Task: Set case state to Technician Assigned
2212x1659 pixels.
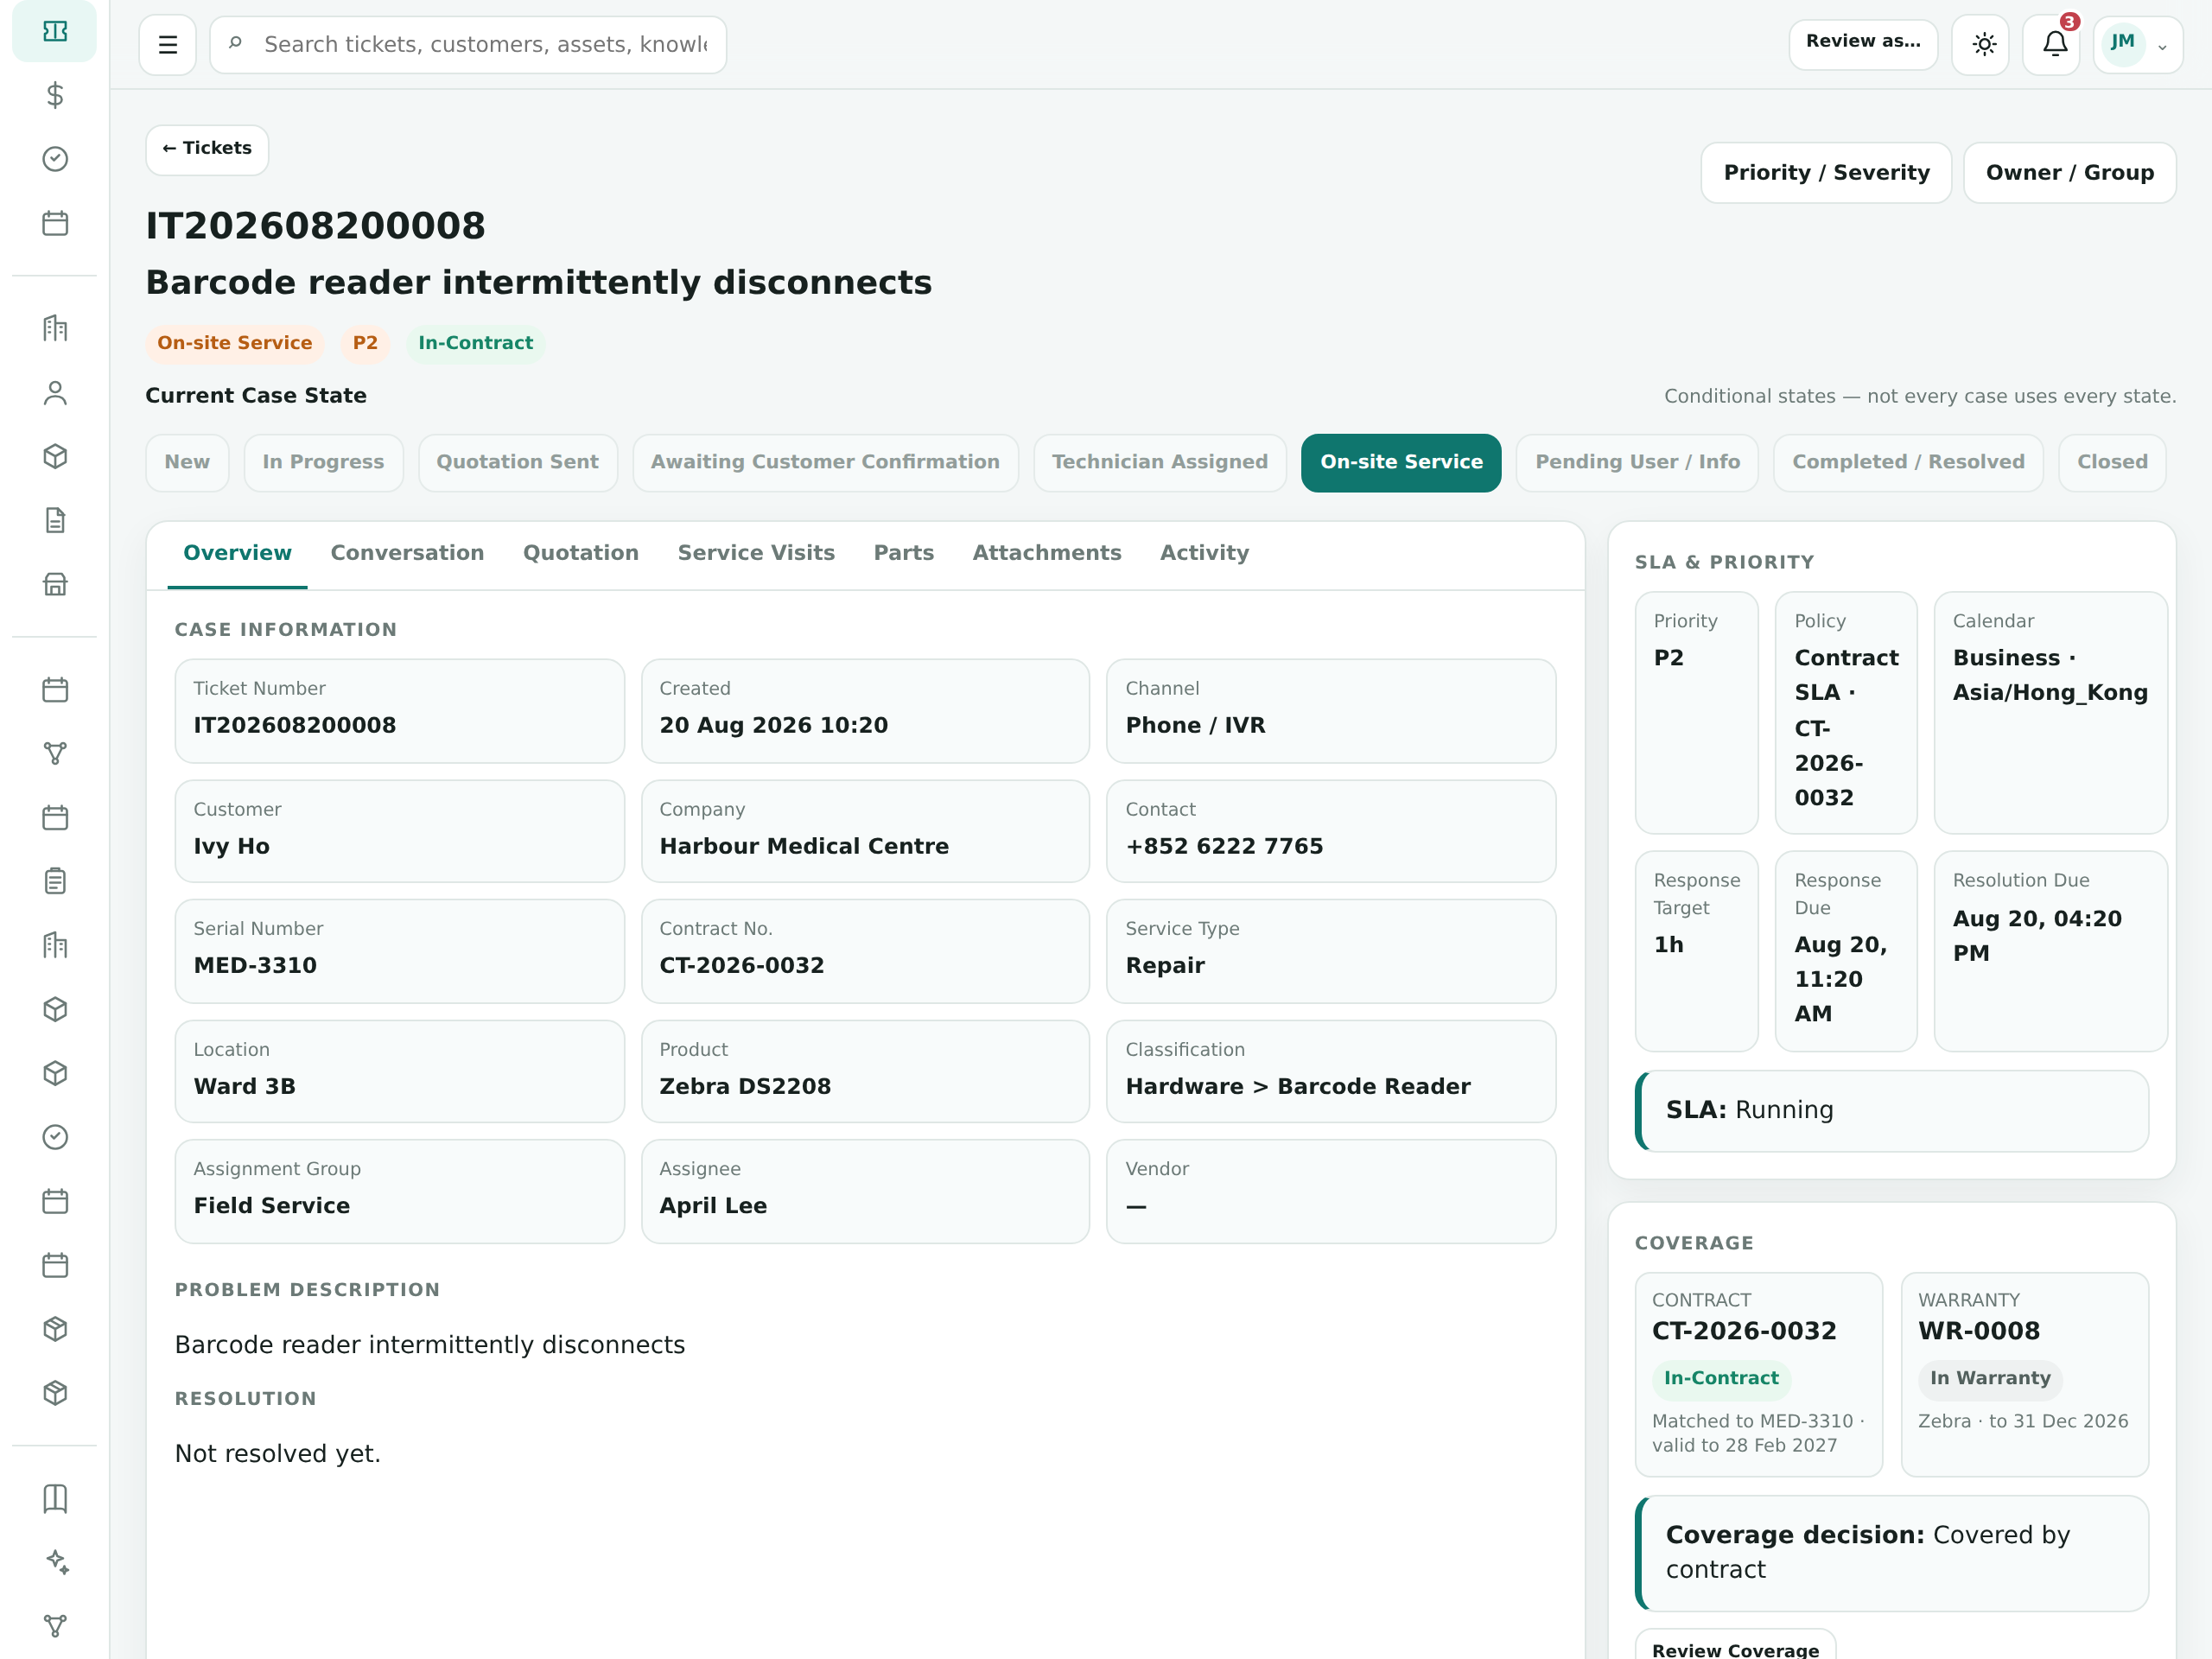Action: pyautogui.click(x=1159, y=462)
